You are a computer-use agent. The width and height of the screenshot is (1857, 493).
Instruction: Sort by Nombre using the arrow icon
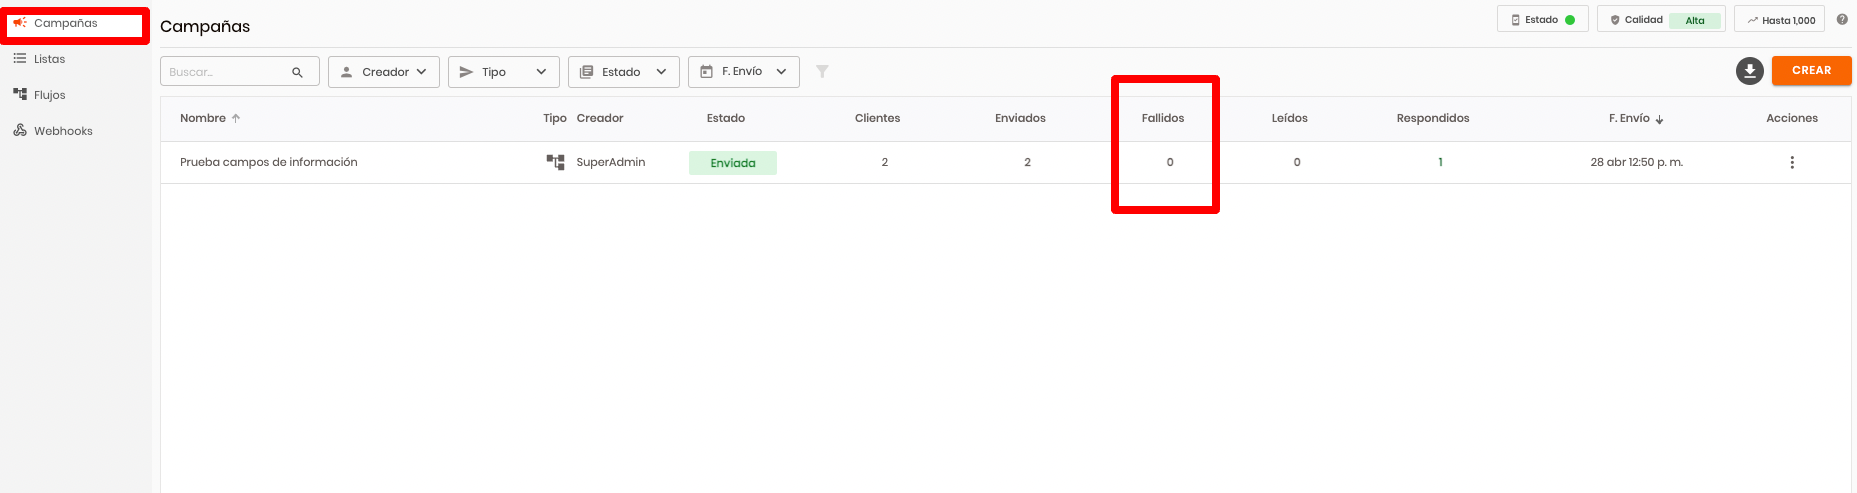pos(236,118)
